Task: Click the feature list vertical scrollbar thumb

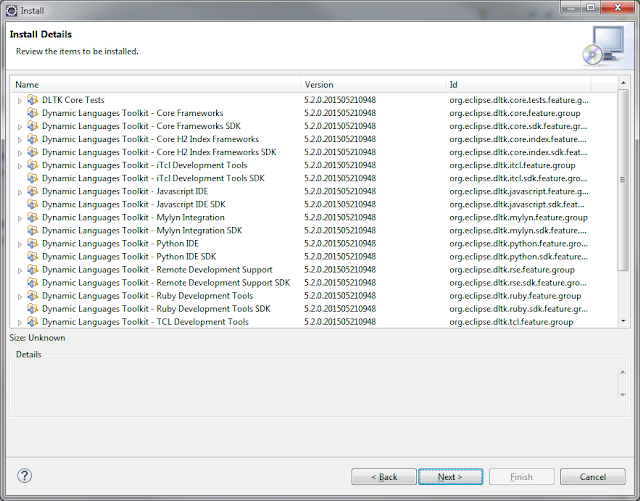Action: click(x=623, y=180)
